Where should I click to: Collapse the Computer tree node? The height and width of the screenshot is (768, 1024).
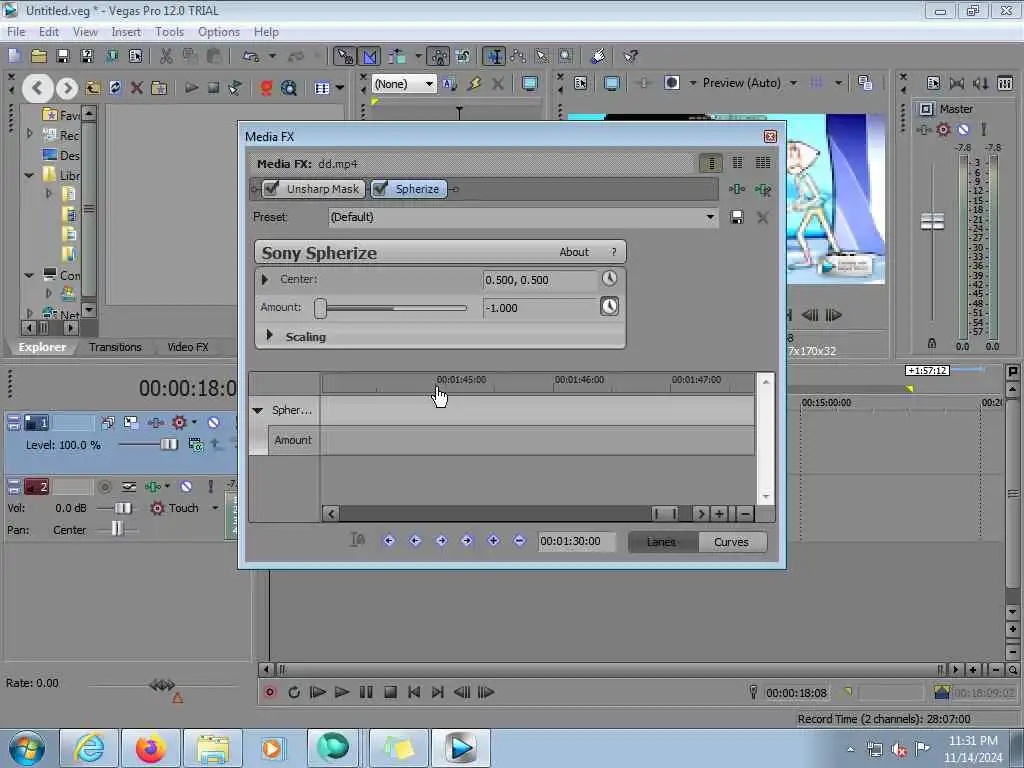coord(29,275)
